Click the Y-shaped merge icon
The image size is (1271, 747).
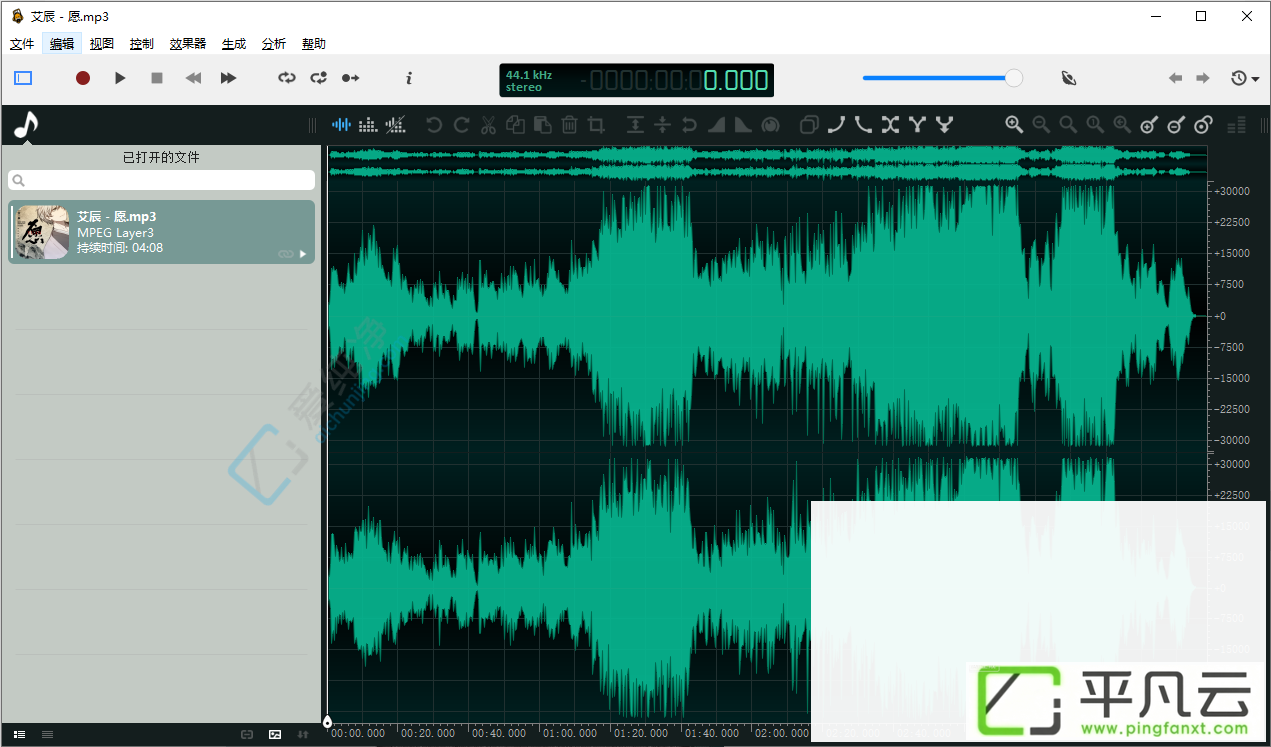pos(917,125)
